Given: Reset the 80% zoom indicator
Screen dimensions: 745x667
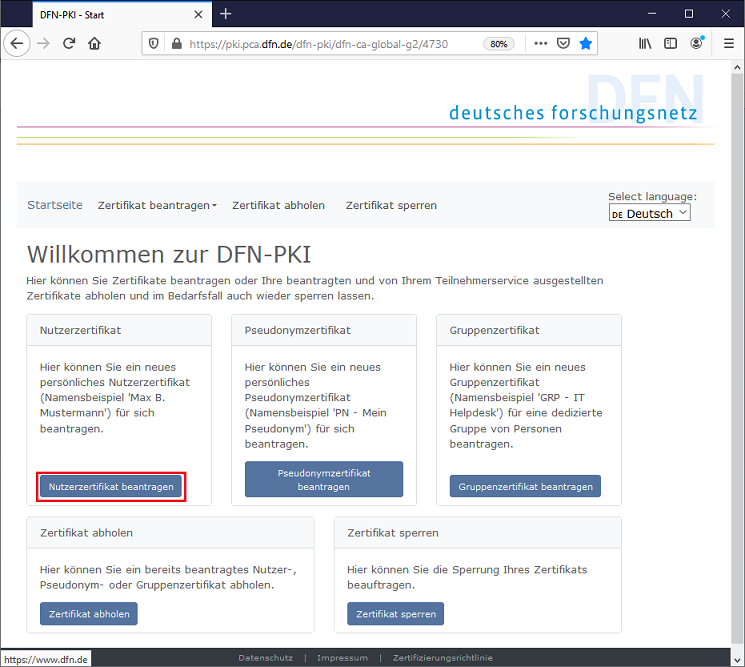Looking at the screenshot, I should pos(499,44).
